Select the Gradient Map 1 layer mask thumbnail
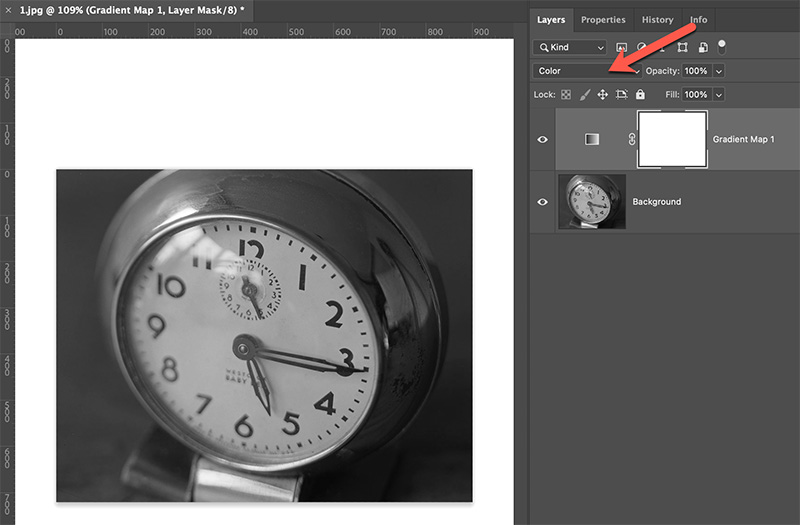 (672, 139)
